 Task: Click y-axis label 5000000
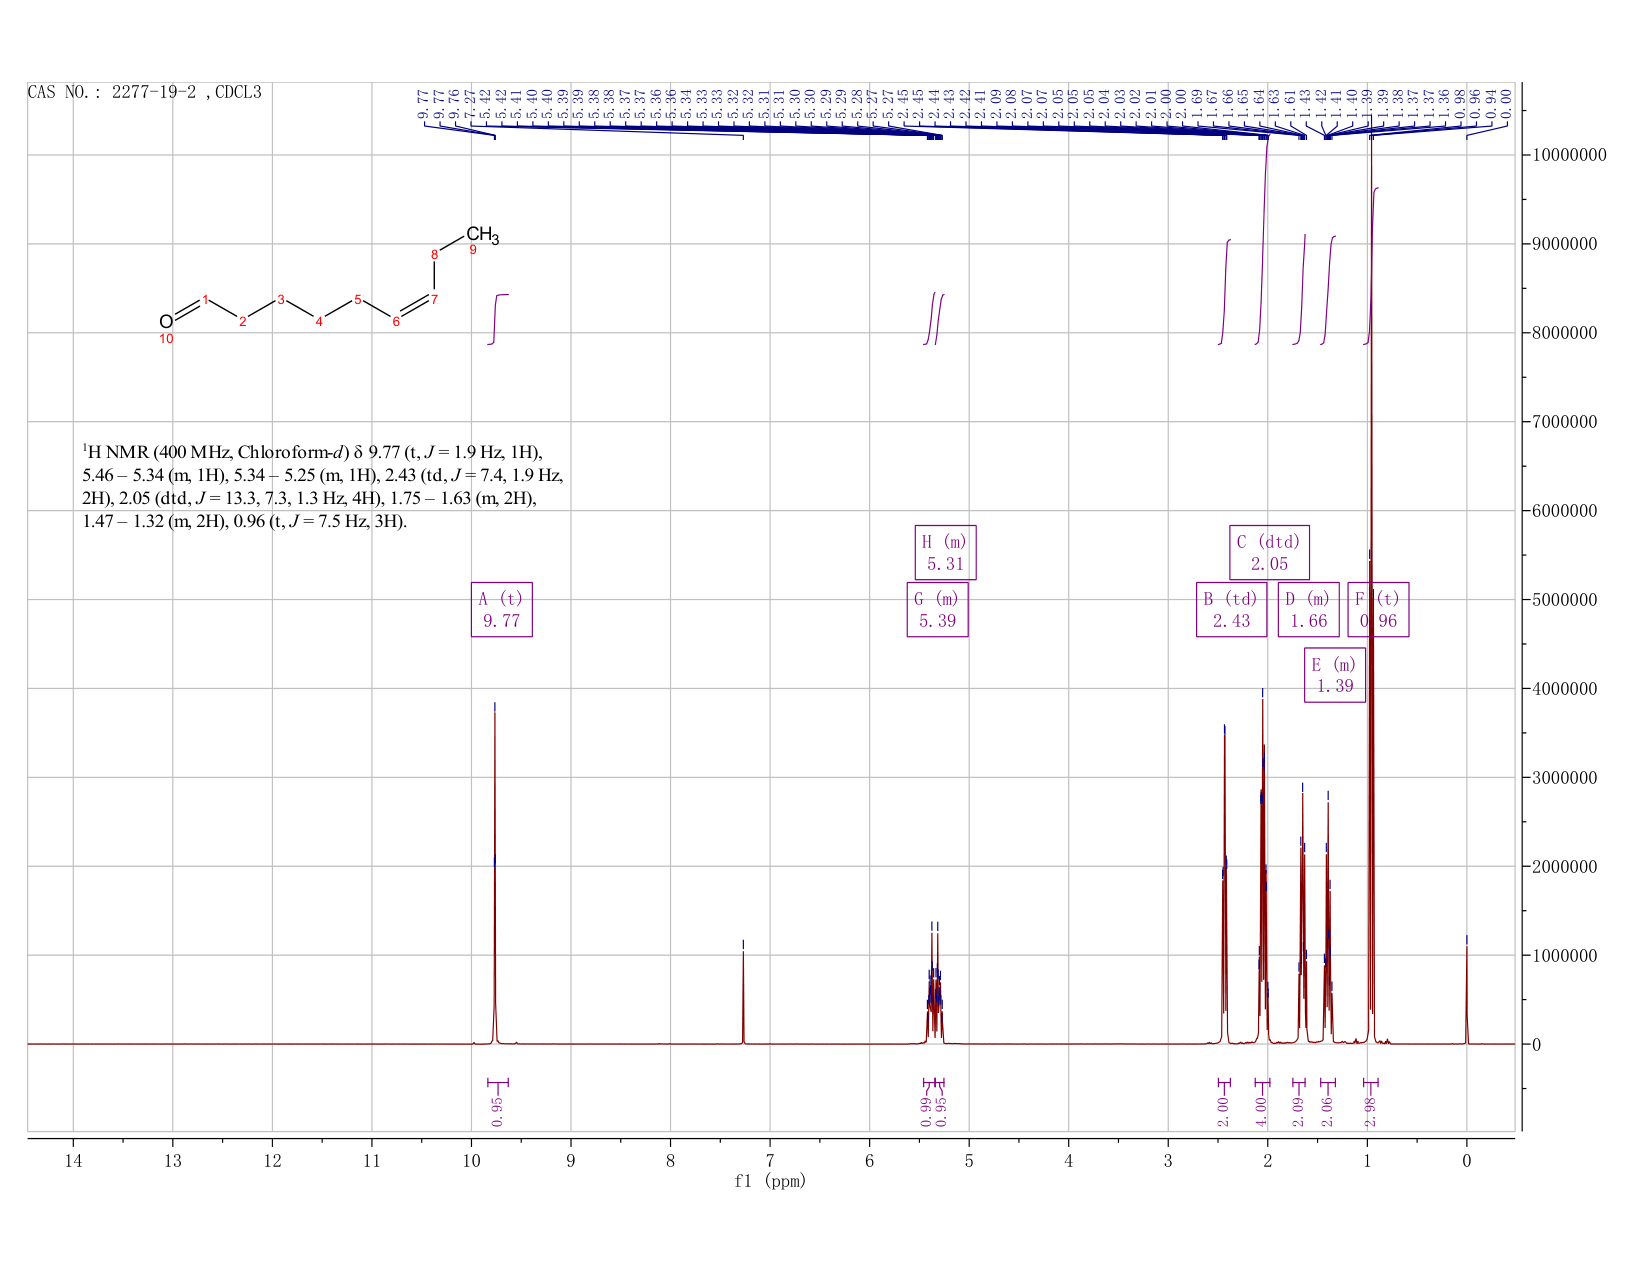1567,600
